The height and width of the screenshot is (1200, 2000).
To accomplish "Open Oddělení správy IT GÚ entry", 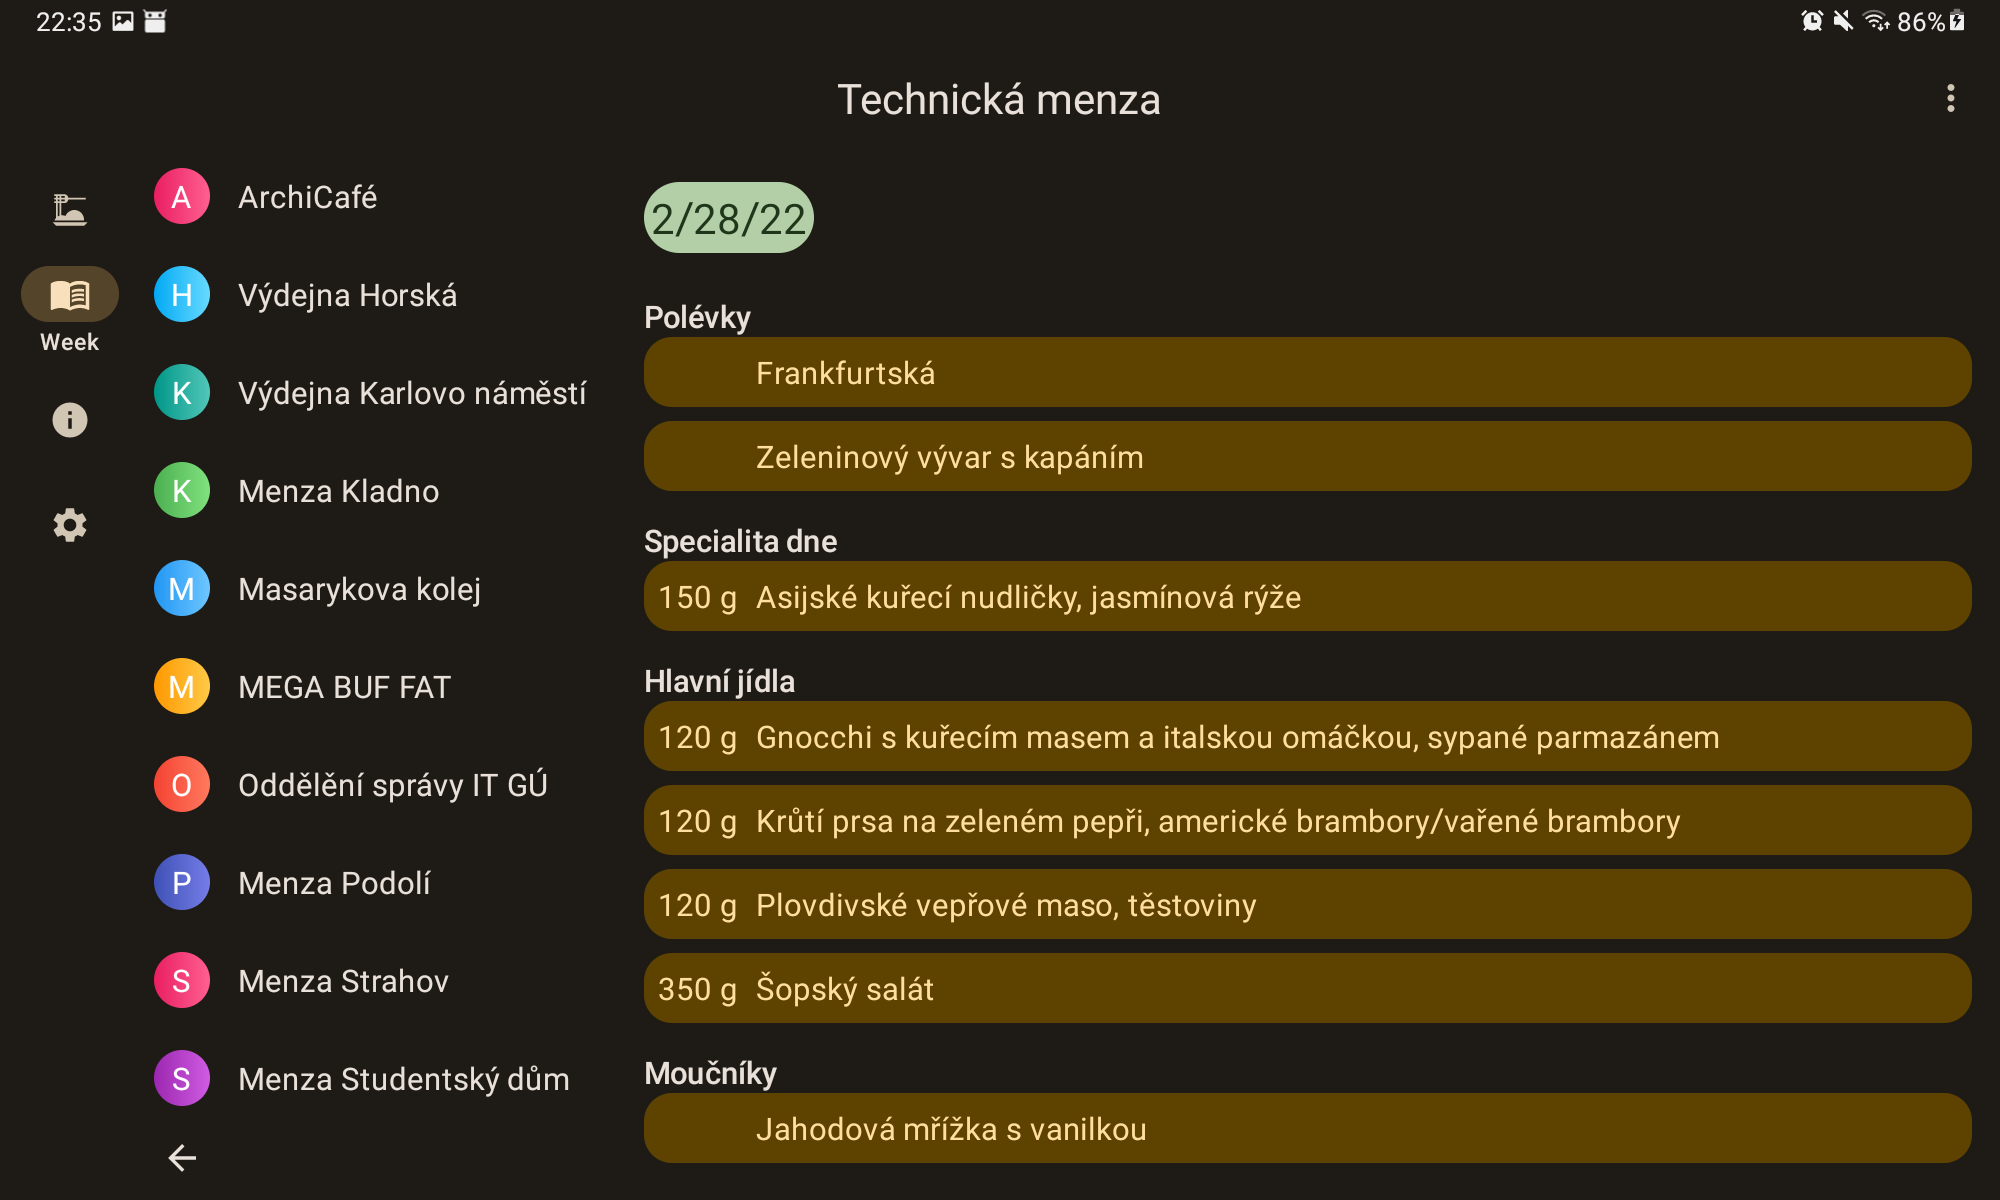I will pyautogui.click(x=392, y=785).
